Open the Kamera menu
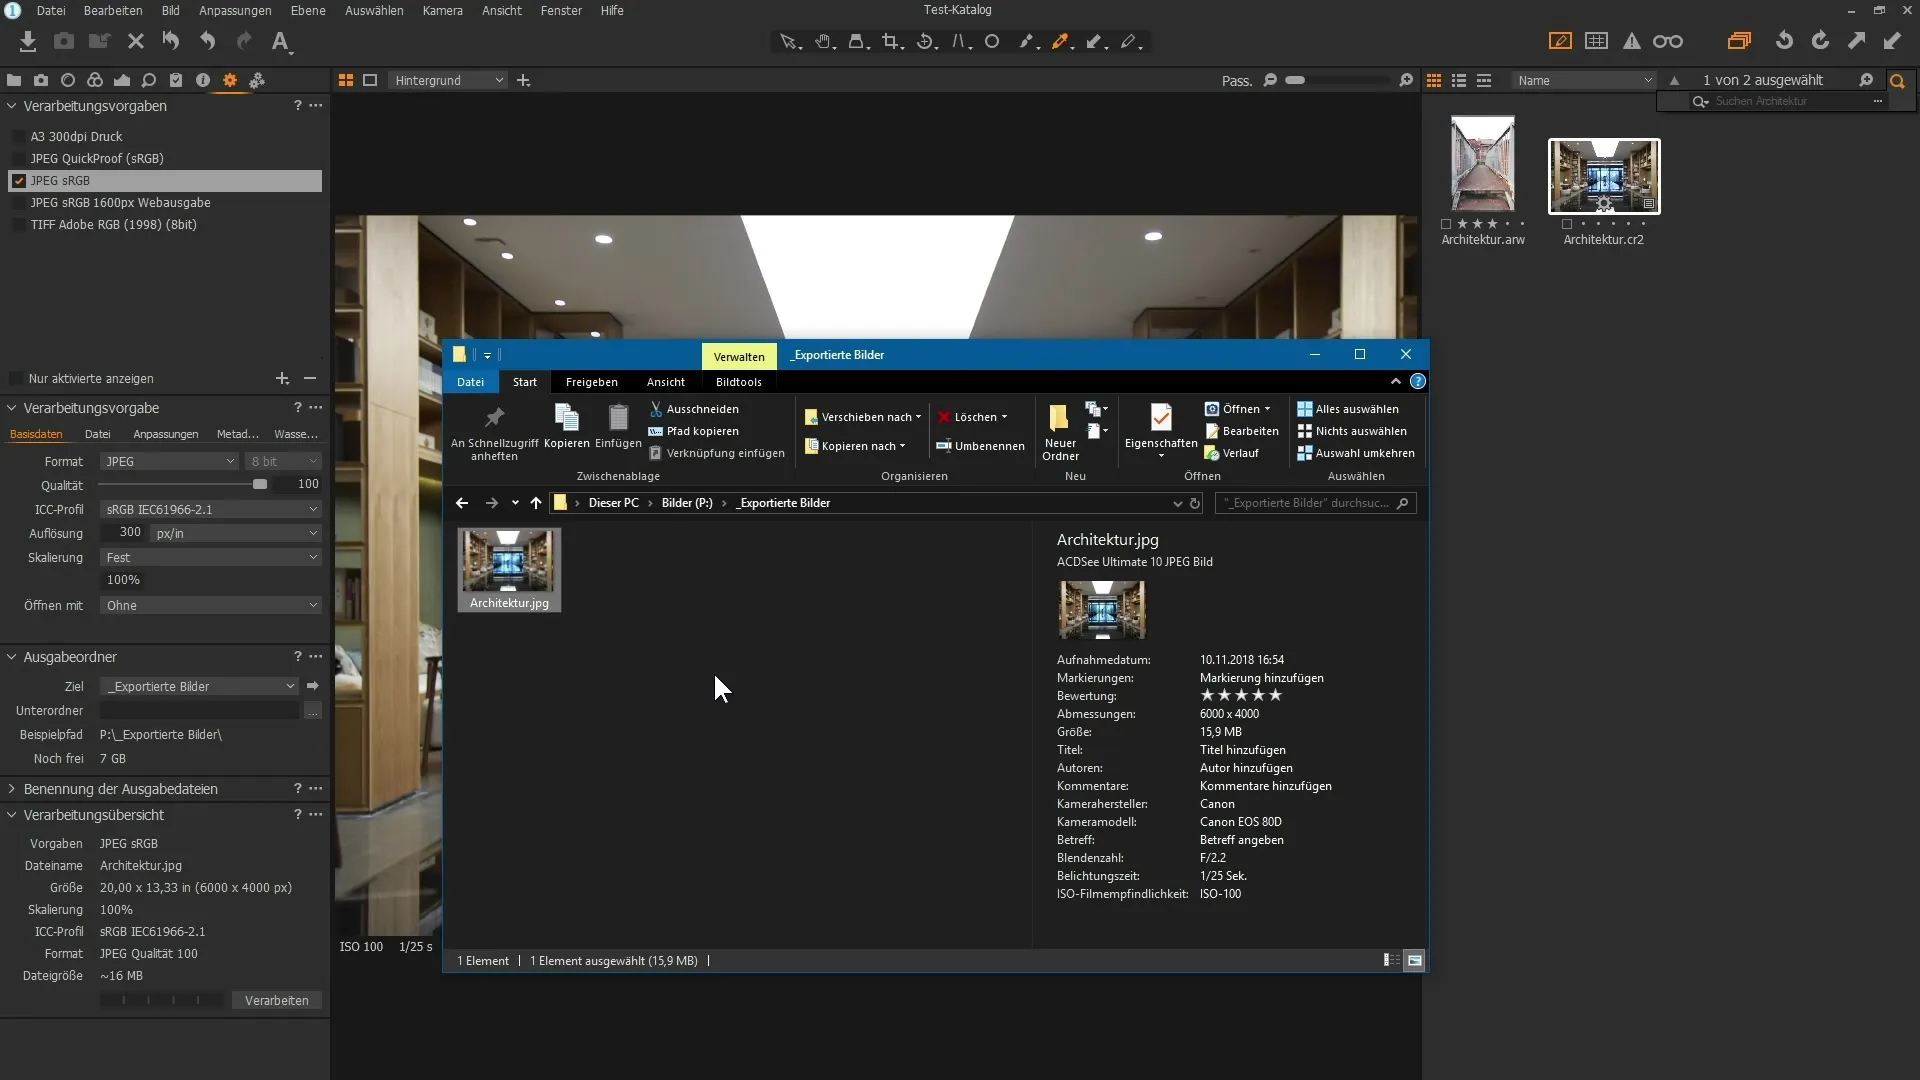1920x1080 pixels. [442, 10]
